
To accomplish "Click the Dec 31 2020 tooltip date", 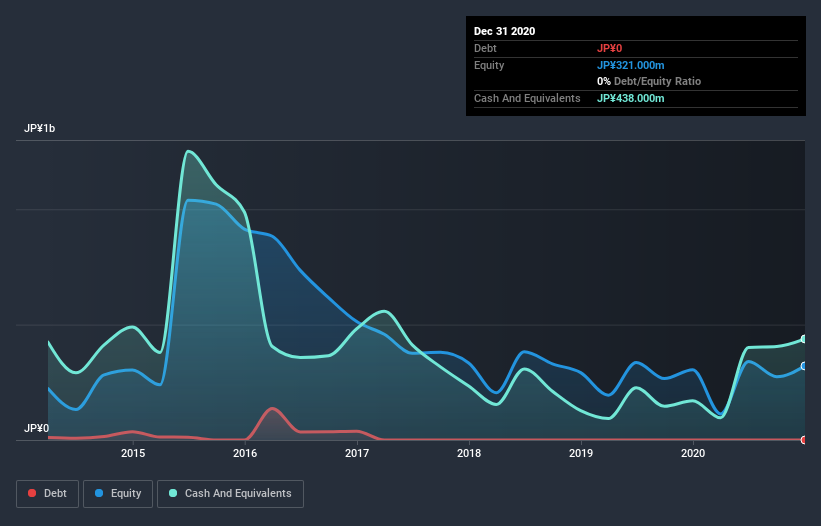I will [x=504, y=31].
